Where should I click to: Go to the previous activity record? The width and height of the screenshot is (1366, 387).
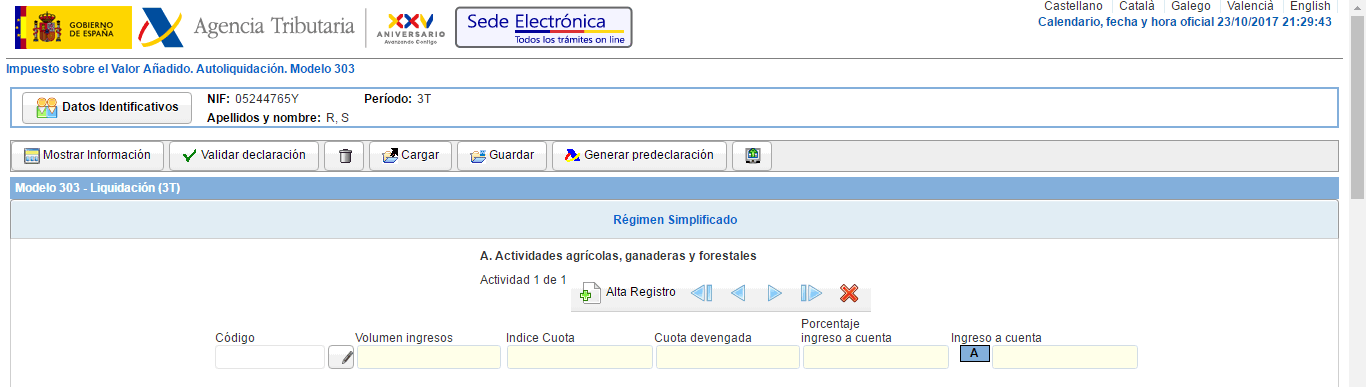click(738, 293)
